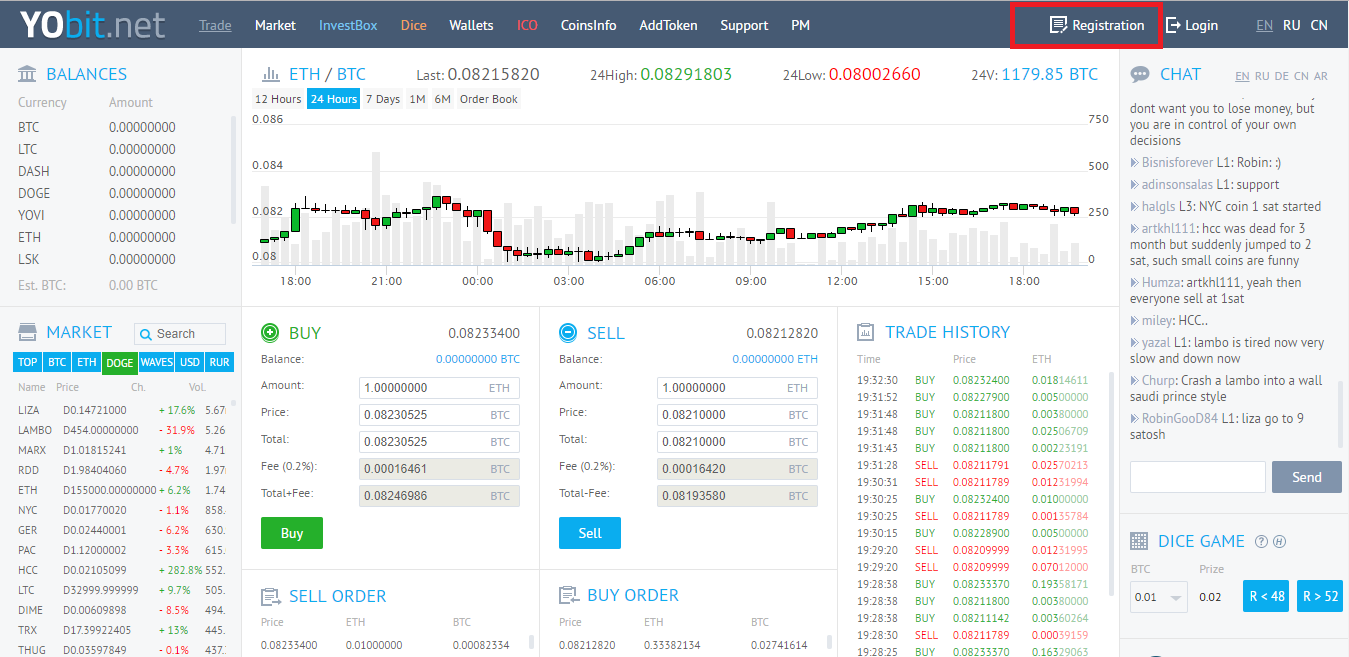Image resolution: width=1349 pixels, height=657 pixels.
Task: Open CoinsInfo
Action: pos(588,25)
